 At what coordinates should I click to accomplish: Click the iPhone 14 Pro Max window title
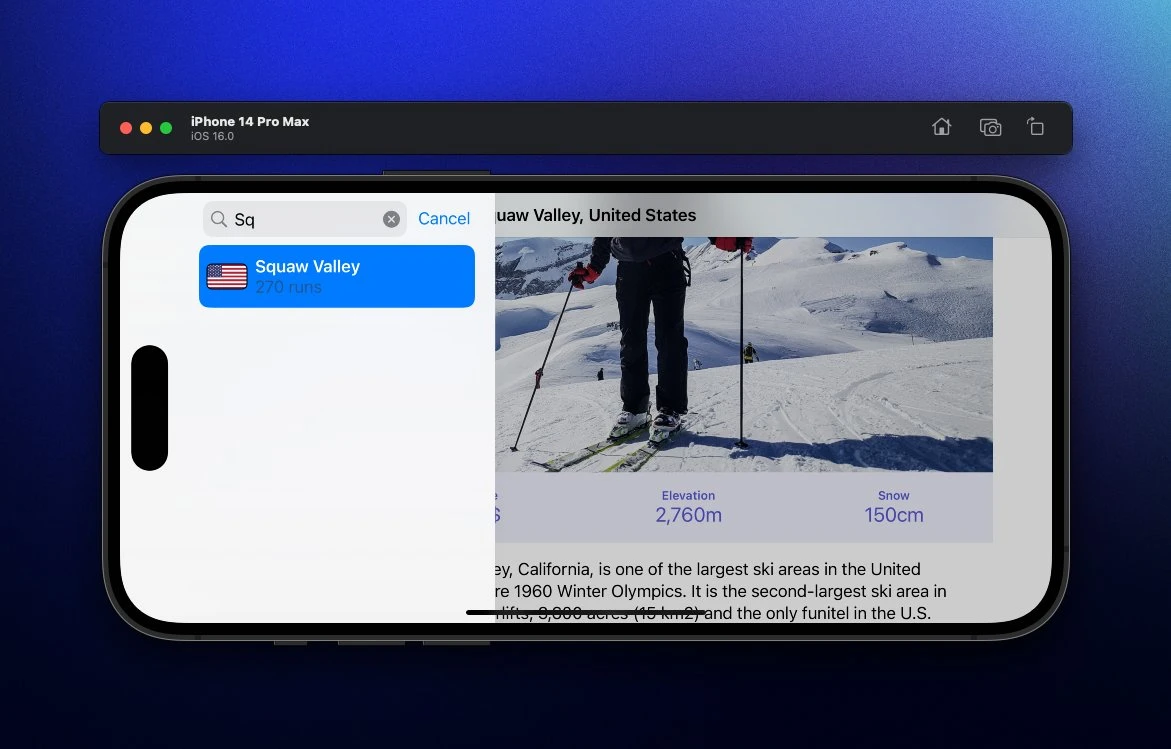(x=250, y=121)
